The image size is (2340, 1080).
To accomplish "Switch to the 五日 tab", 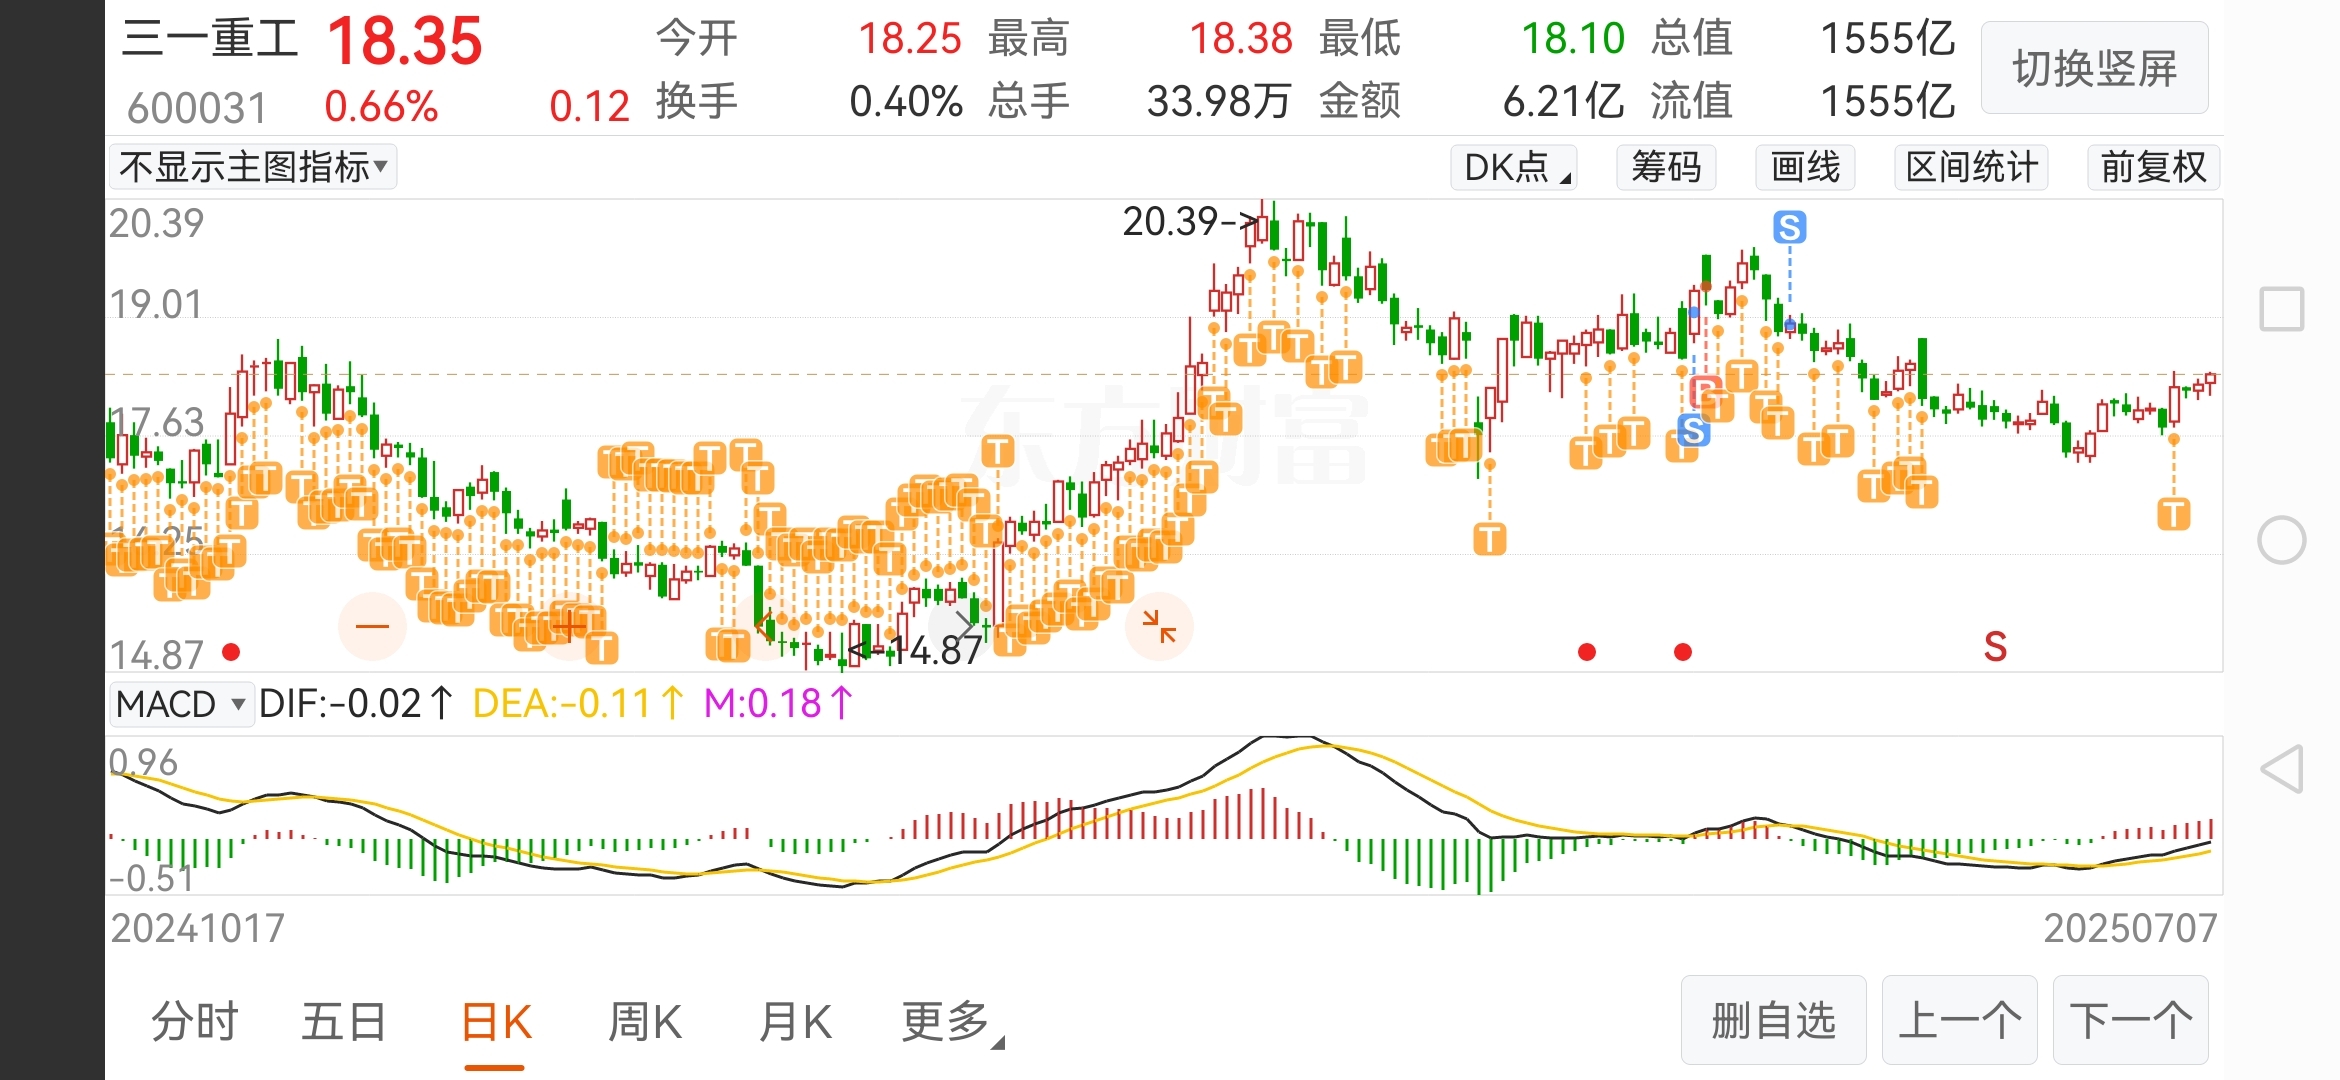I will (x=344, y=1022).
